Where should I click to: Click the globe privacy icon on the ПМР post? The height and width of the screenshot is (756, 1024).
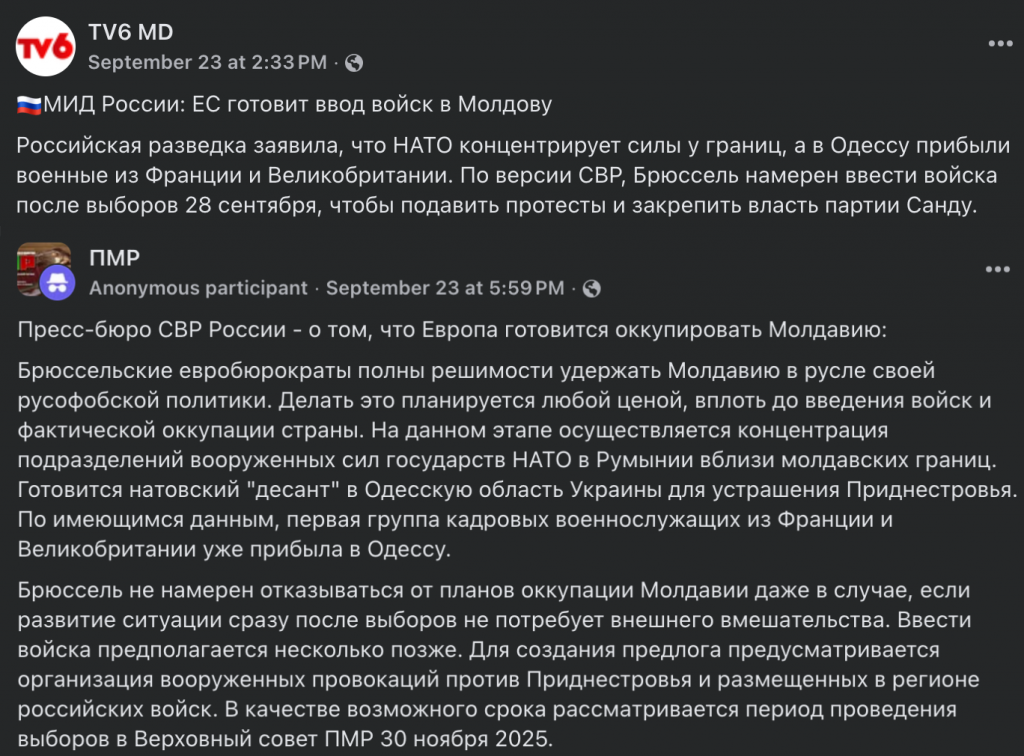point(592,289)
